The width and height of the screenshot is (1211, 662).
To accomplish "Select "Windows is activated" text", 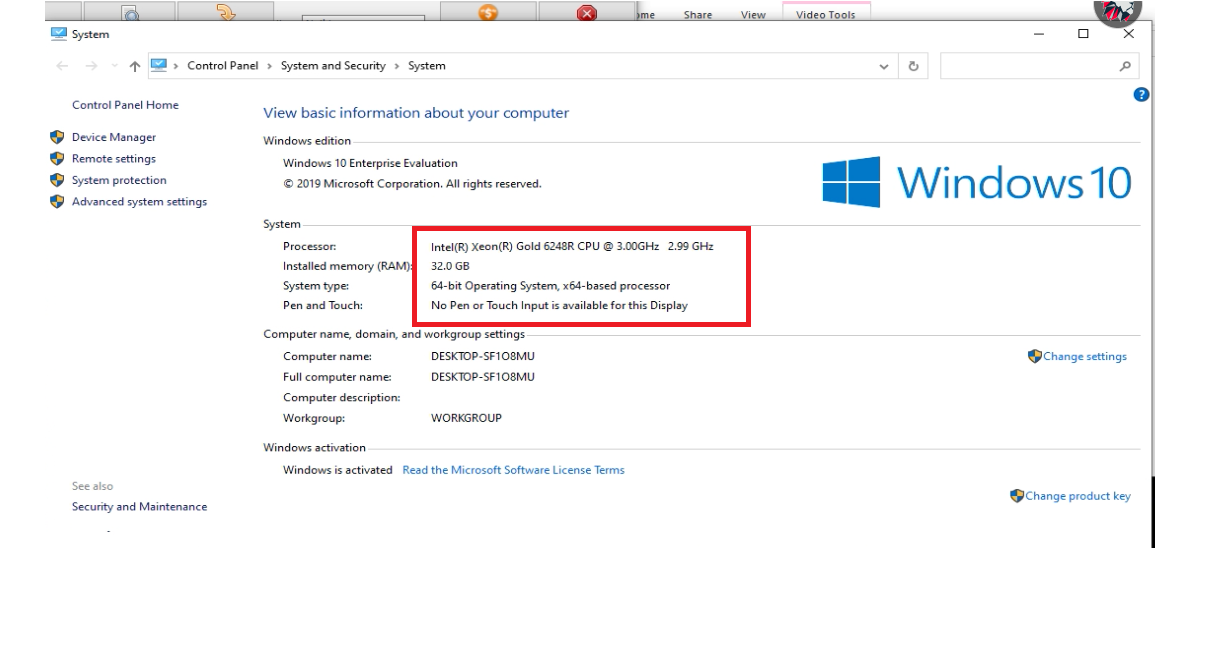I will (338, 470).
